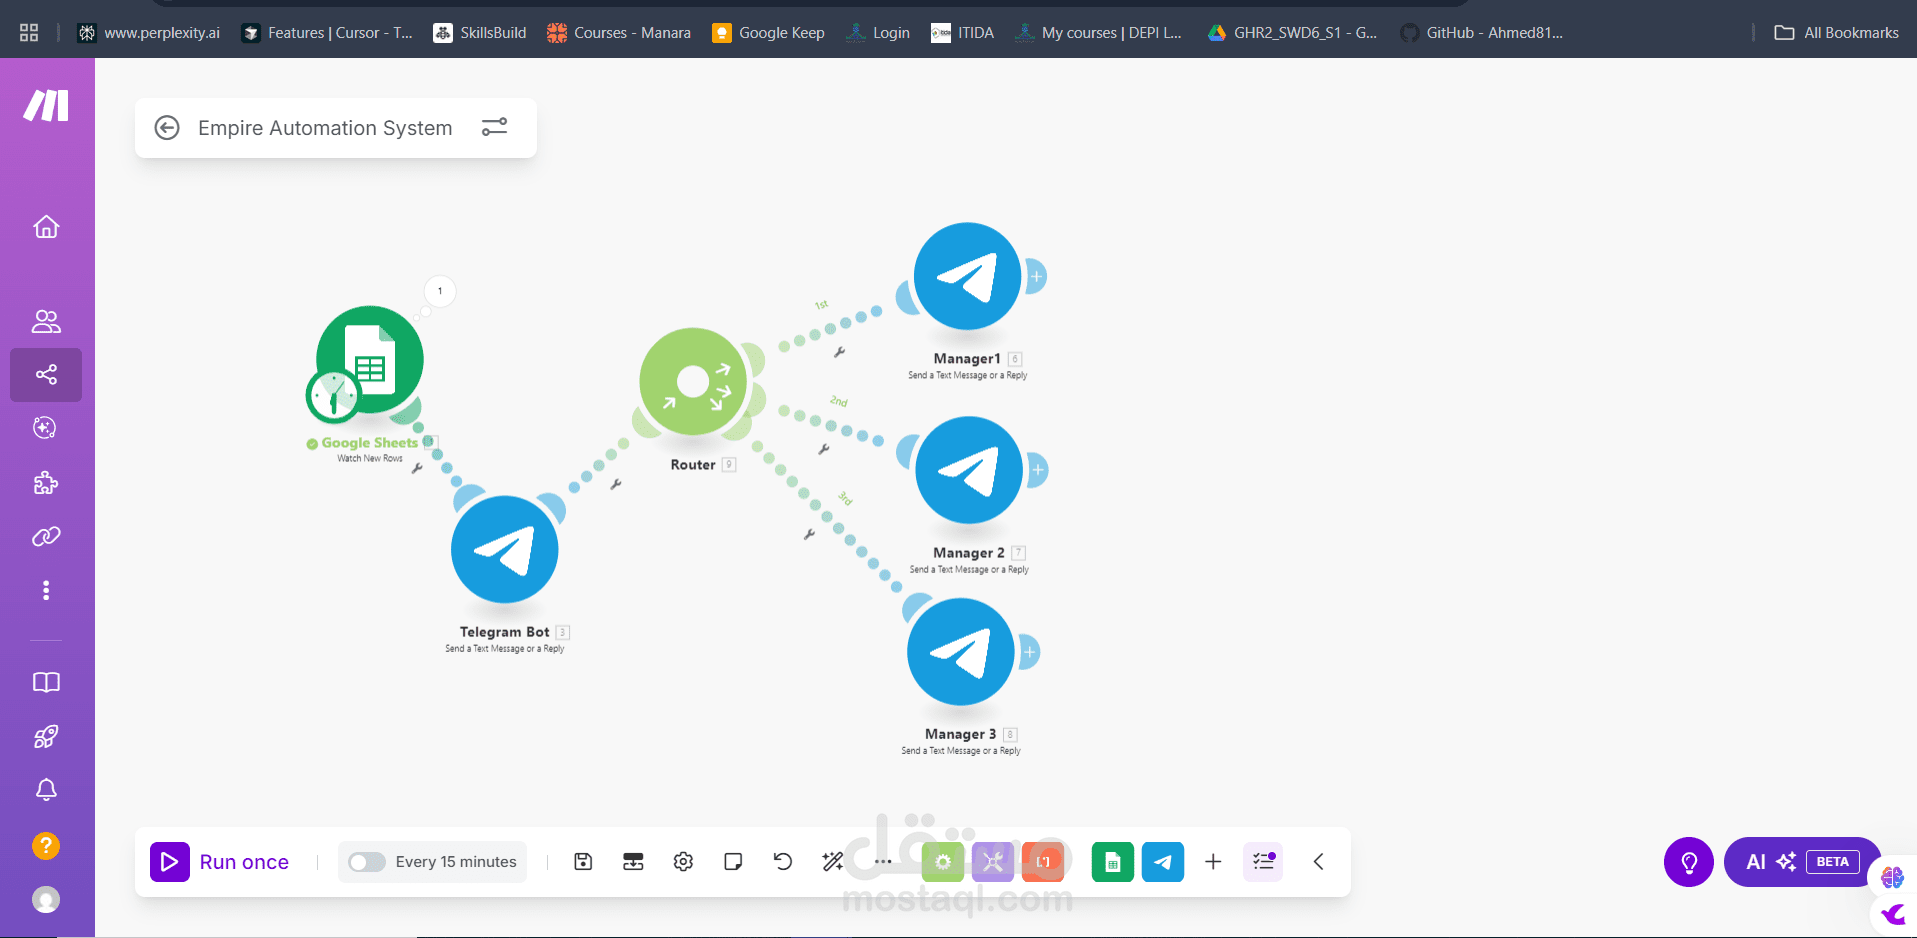The image size is (1917, 938).
Task: Save the scenario with the disk icon
Action: coord(583,862)
